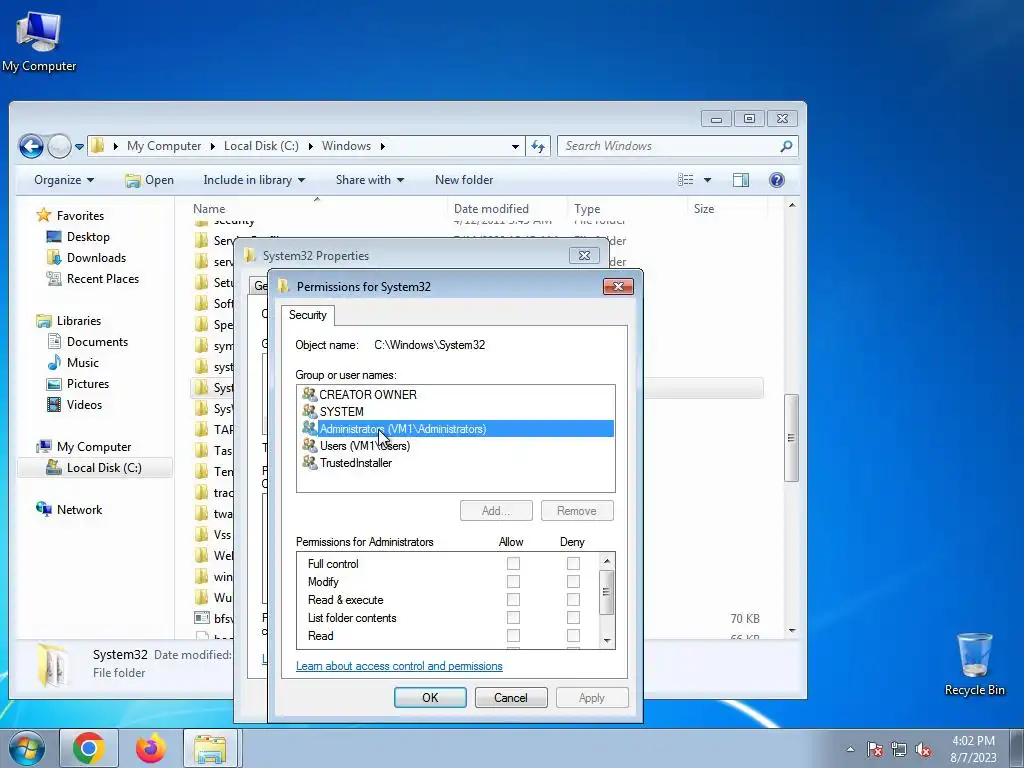The image size is (1024, 768).
Task: Click the refresh icon beside address bar
Action: 537,146
